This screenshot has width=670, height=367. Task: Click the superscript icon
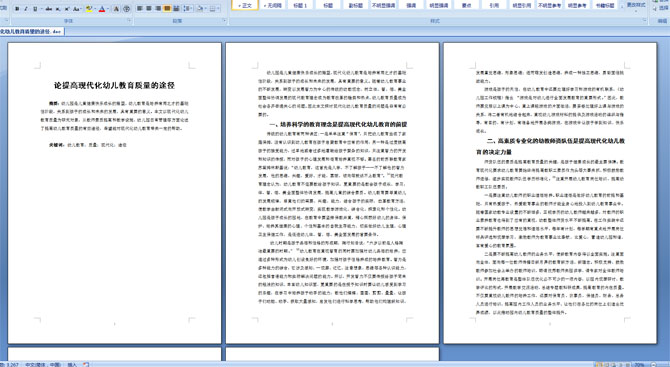(x=67, y=9)
